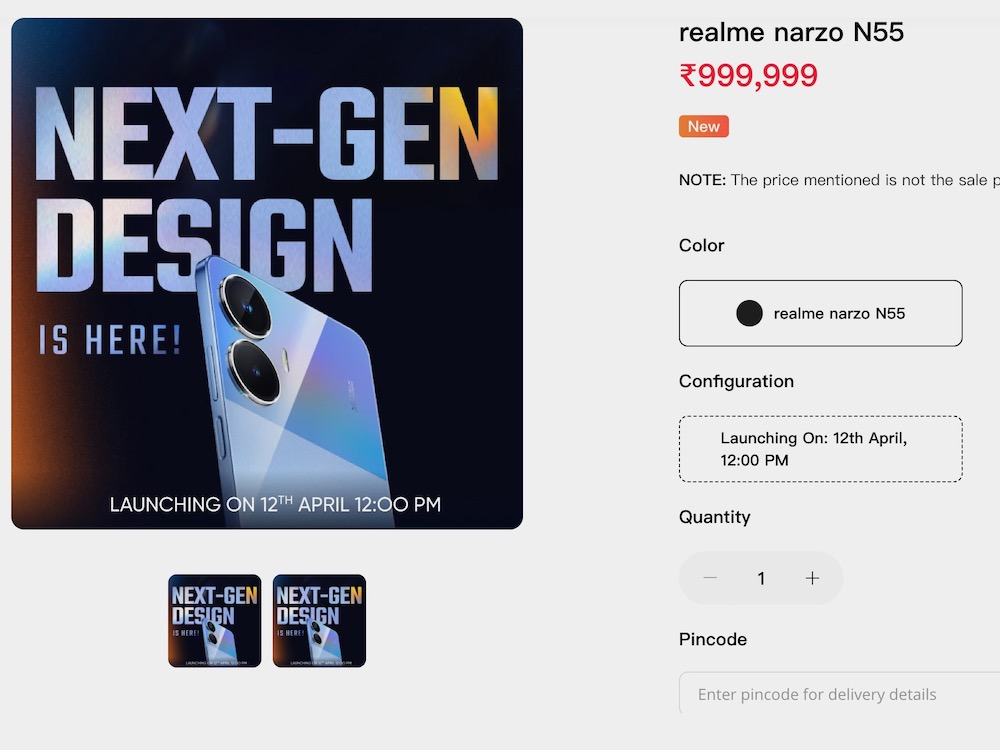This screenshot has width=1000, height=750.
Task: Click the ₹999,999 price text
Action: (748, 75)
